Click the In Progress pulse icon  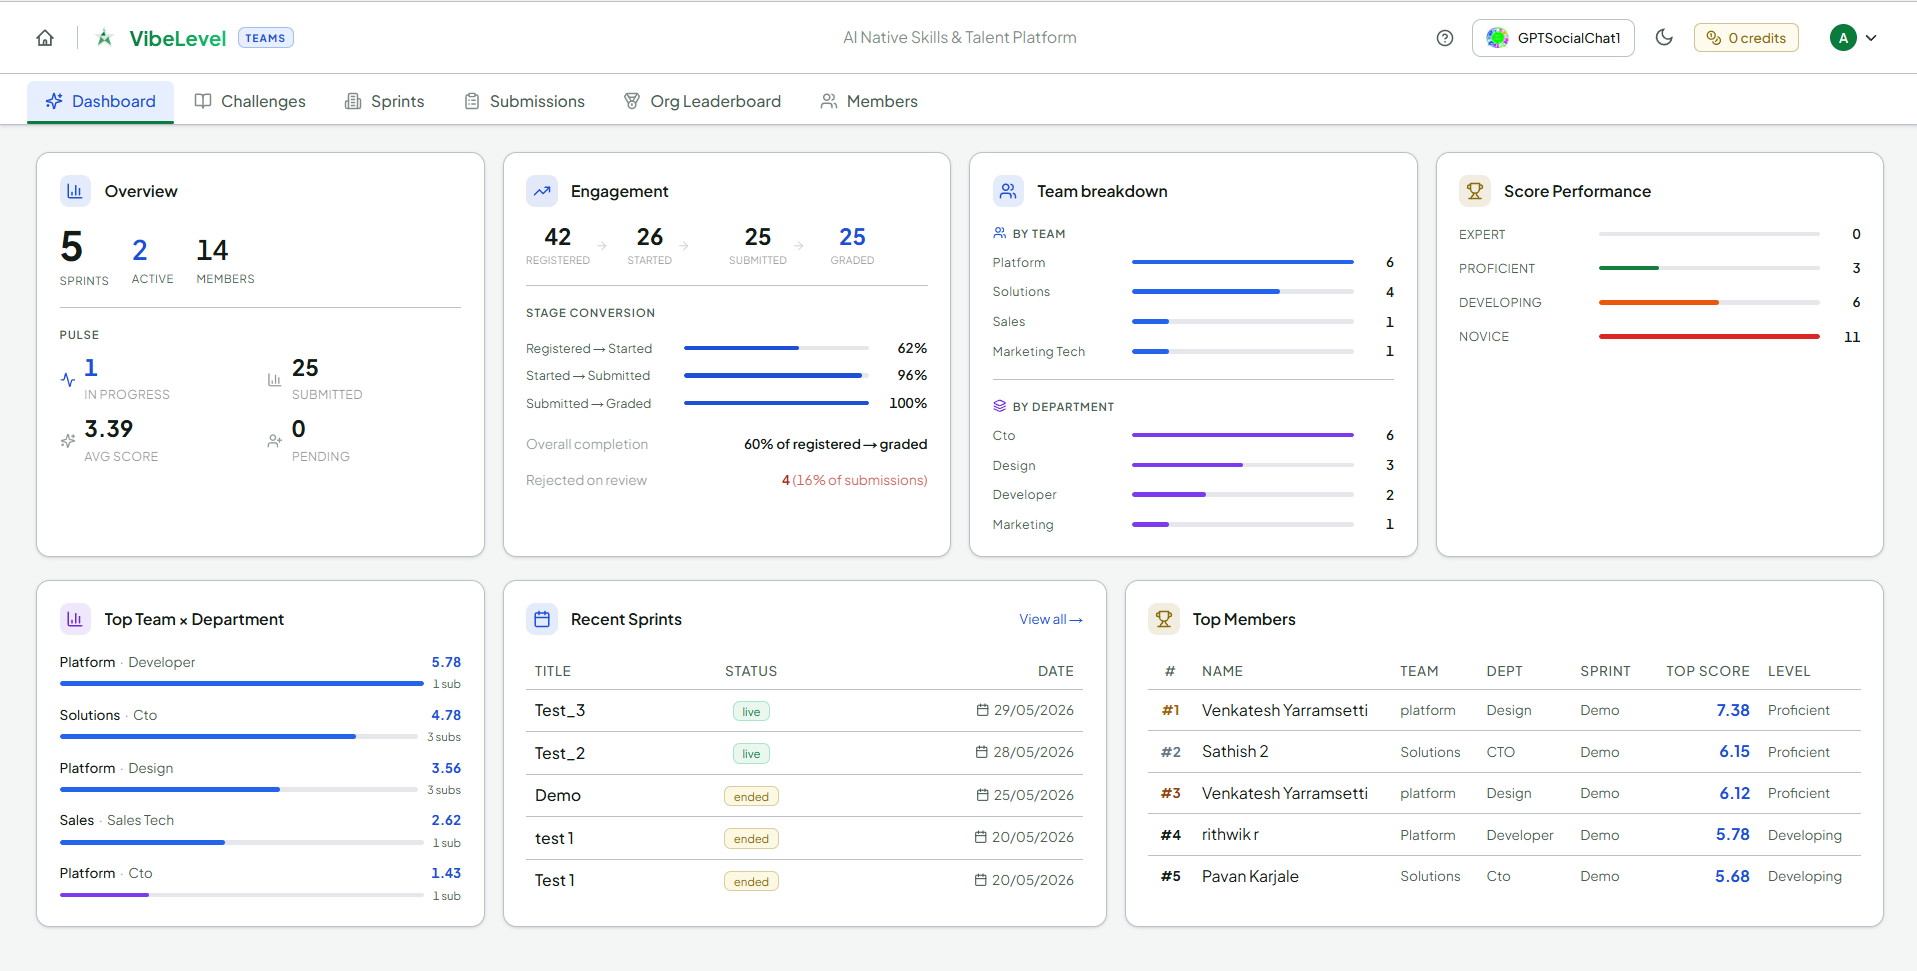(68, 380)
